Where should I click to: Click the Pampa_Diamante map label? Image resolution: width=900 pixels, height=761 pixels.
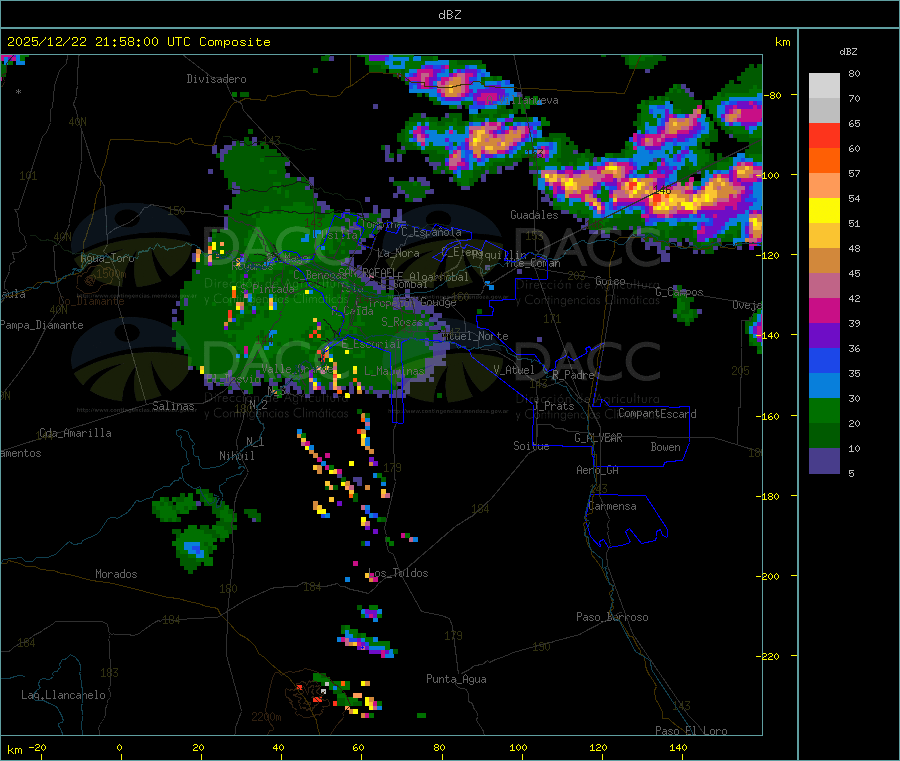click(41, 325)
